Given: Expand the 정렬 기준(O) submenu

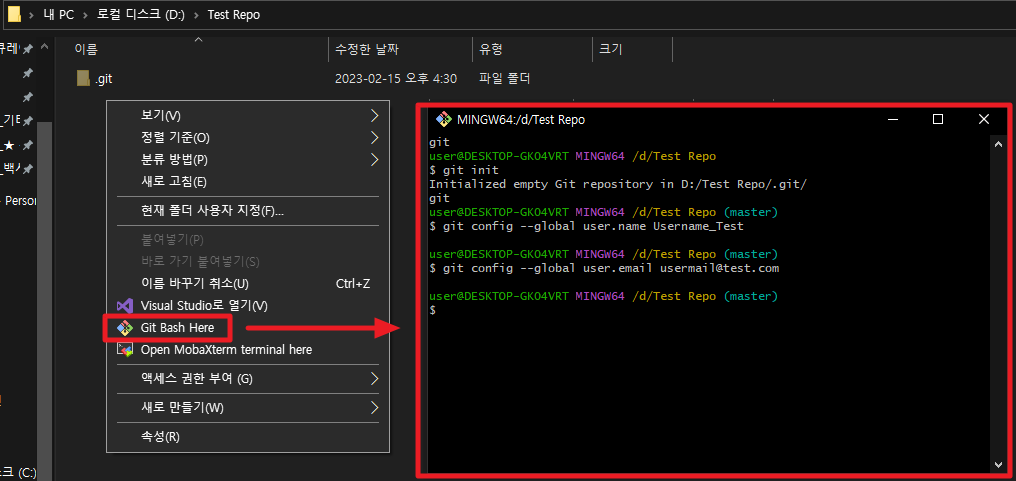Looking at the screenshot, I should 247,137.
